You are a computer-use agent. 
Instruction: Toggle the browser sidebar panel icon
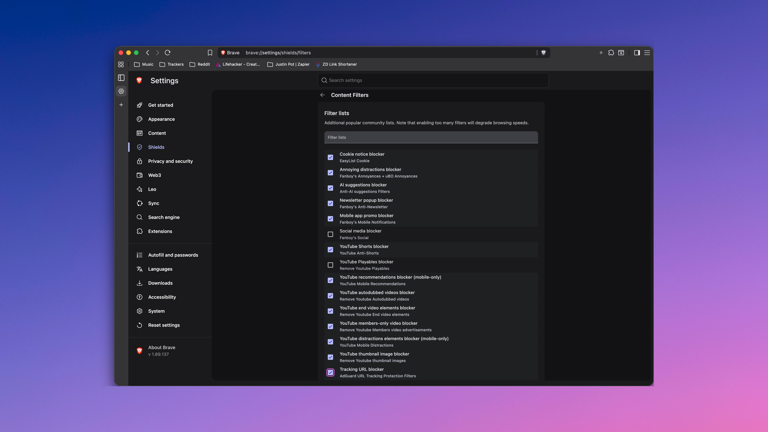(637, 53)
